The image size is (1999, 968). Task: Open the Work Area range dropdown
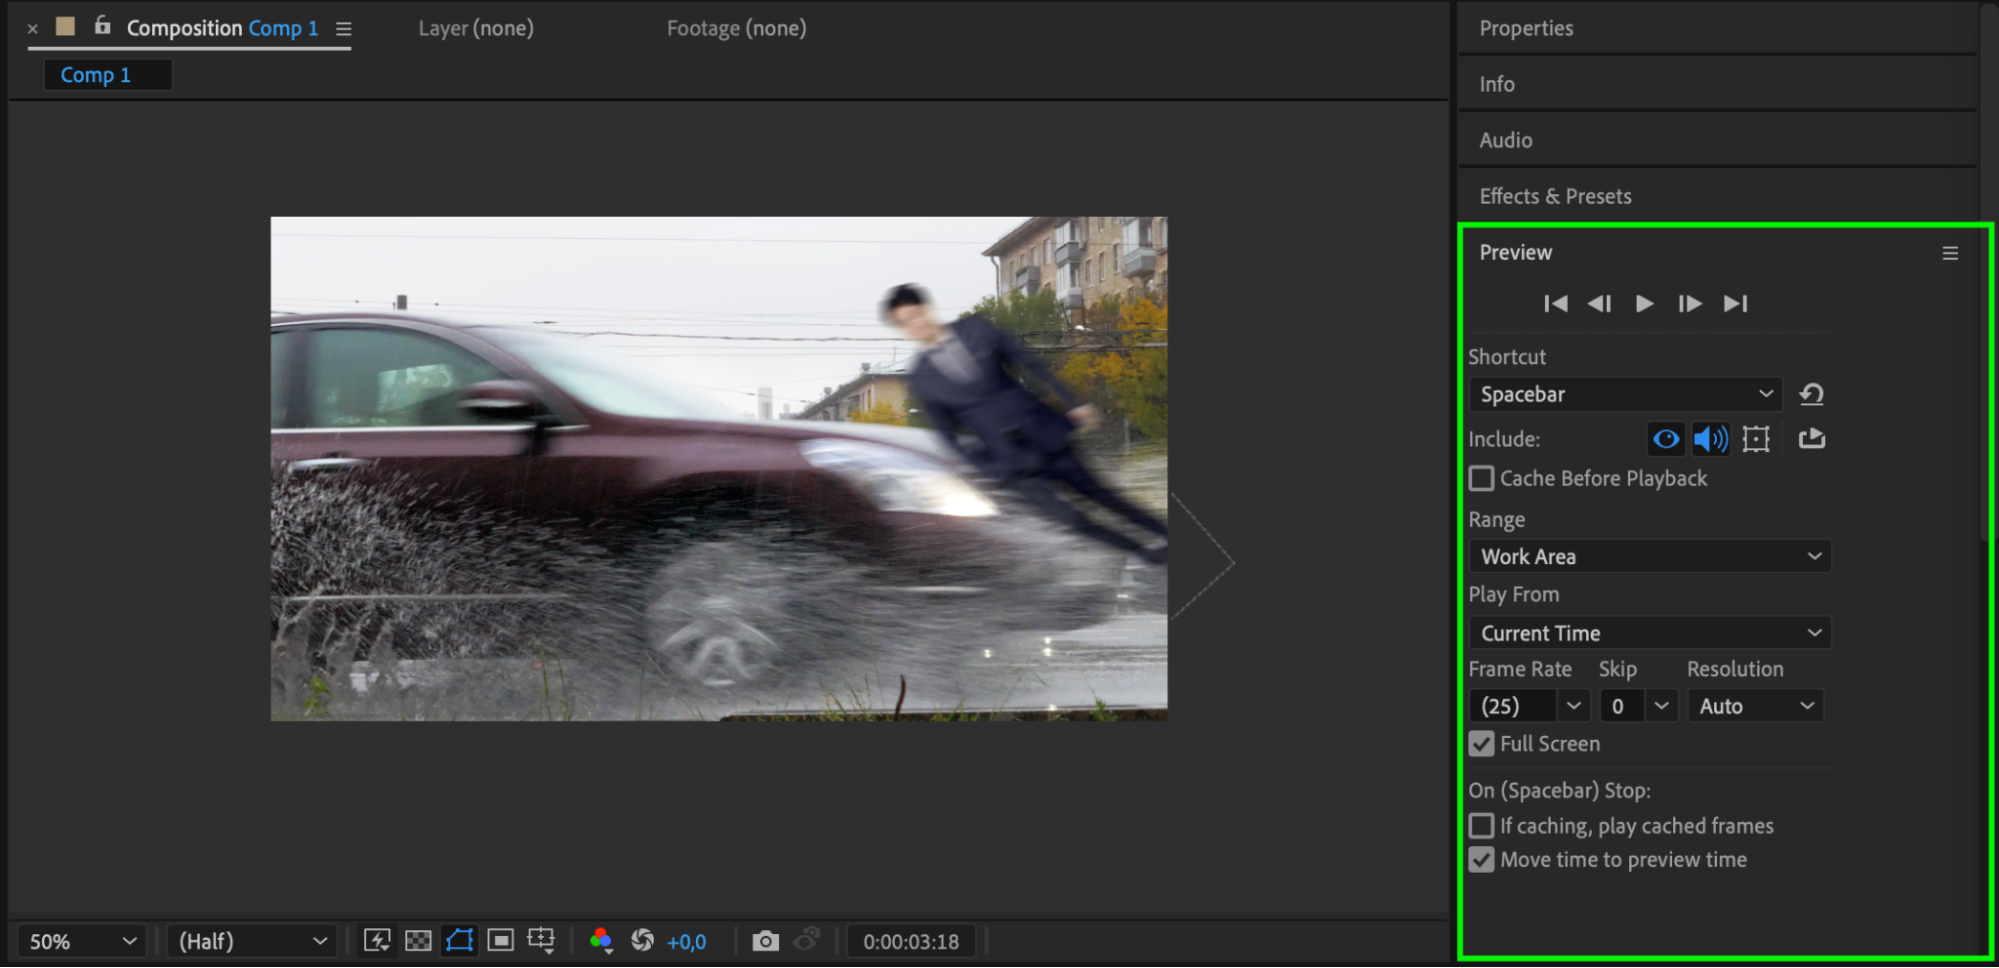[1649, 556]
